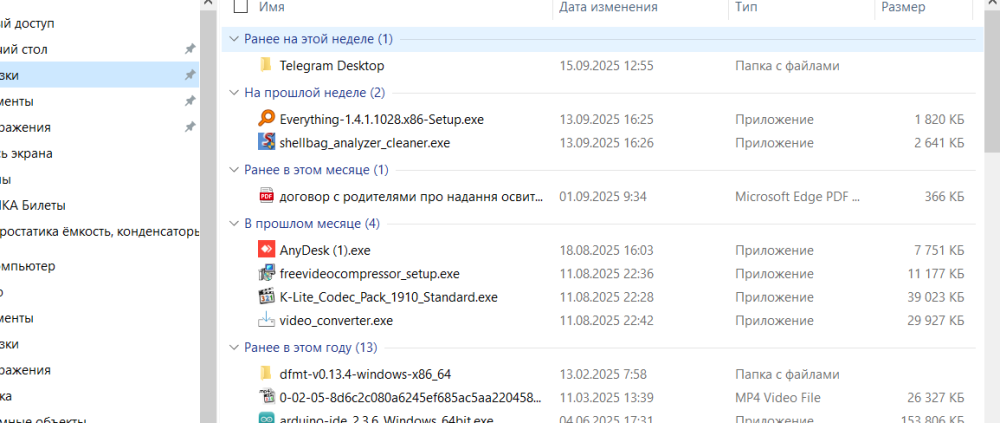This screenshot has width=1000, height=423.
Task: Collapse the Ранее в этом году group
Action: 233,348
